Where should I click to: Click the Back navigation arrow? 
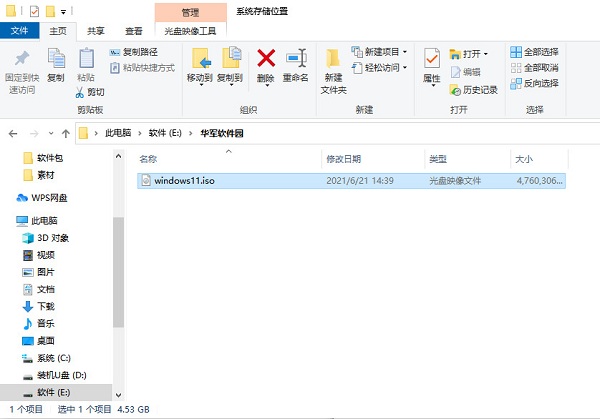click(13, 134)
